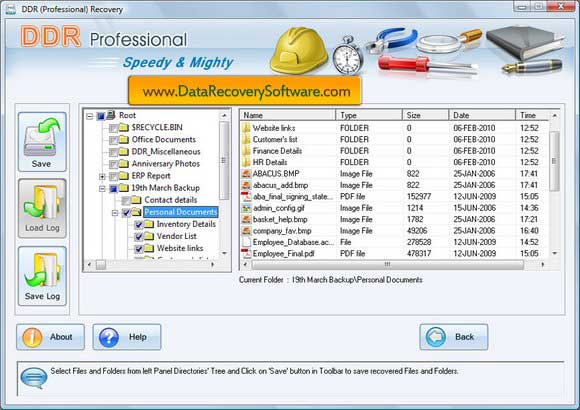Collapse the 19th March Backup node

pyautogui.click(x=102, y=189)
